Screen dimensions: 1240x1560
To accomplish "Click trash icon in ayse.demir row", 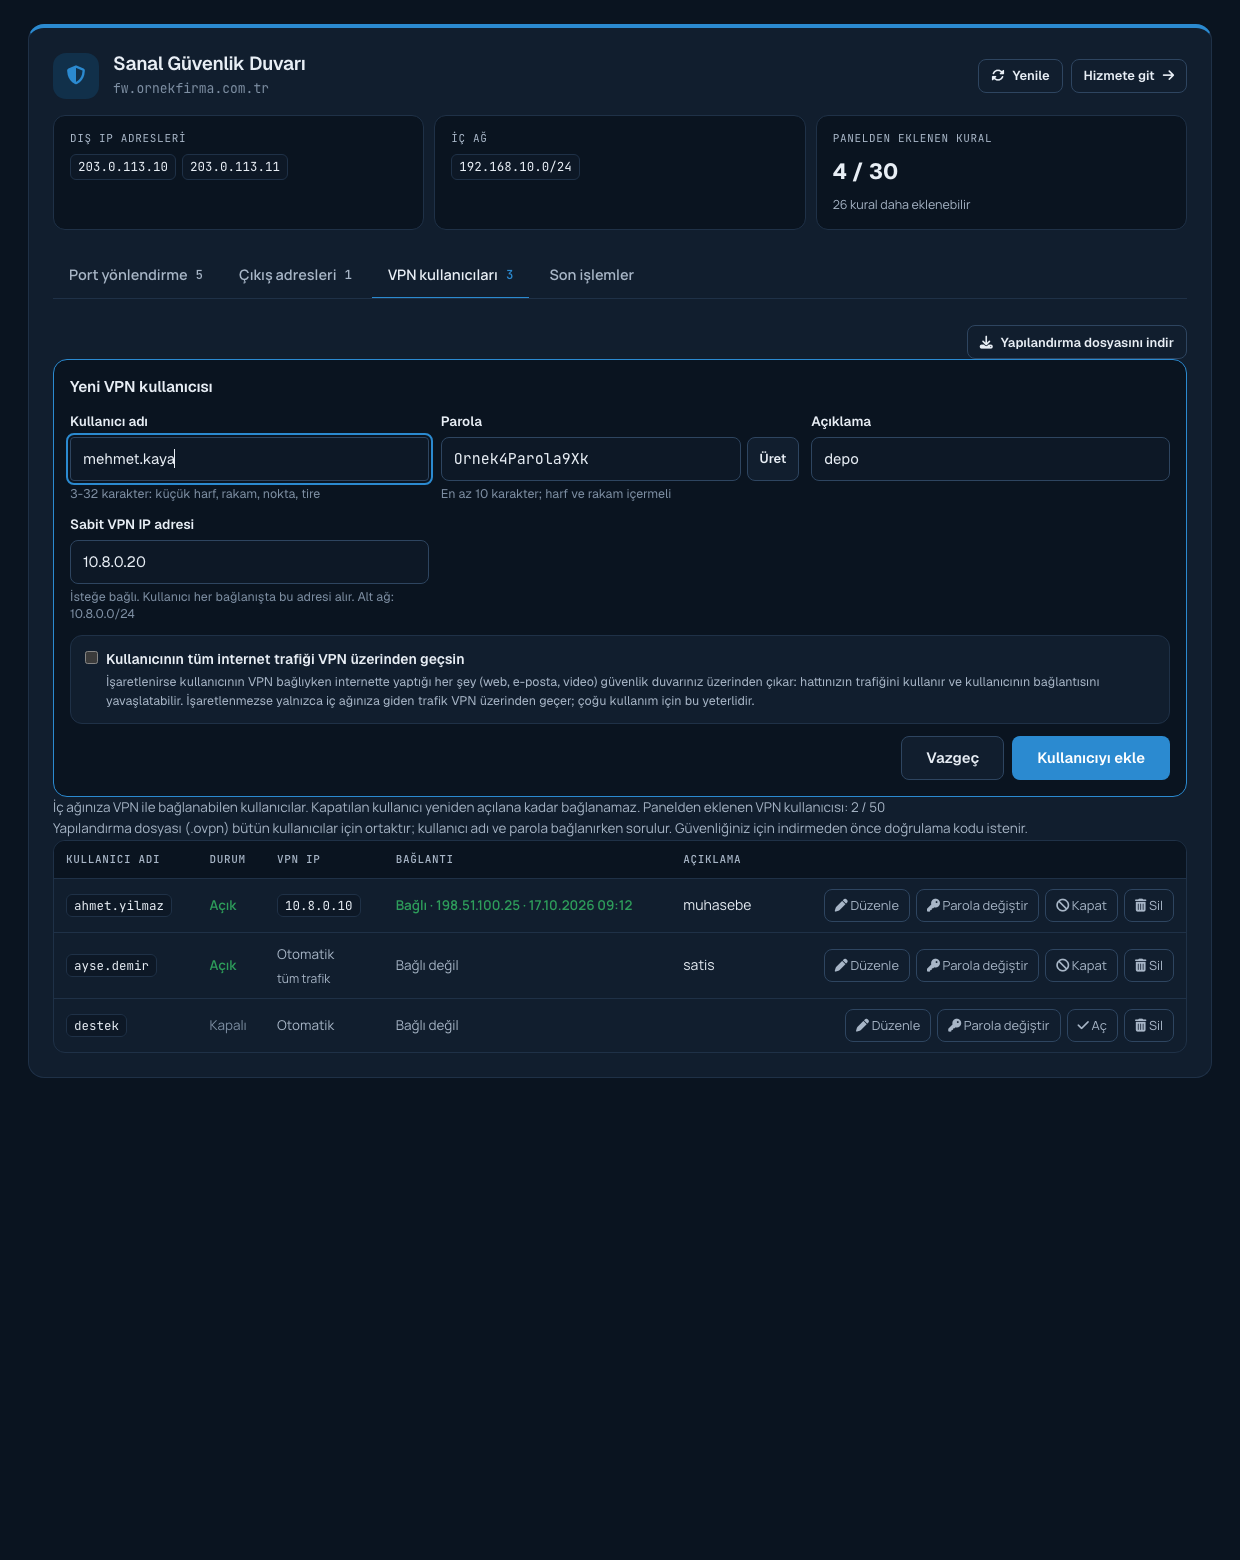I will point(1141,966).
